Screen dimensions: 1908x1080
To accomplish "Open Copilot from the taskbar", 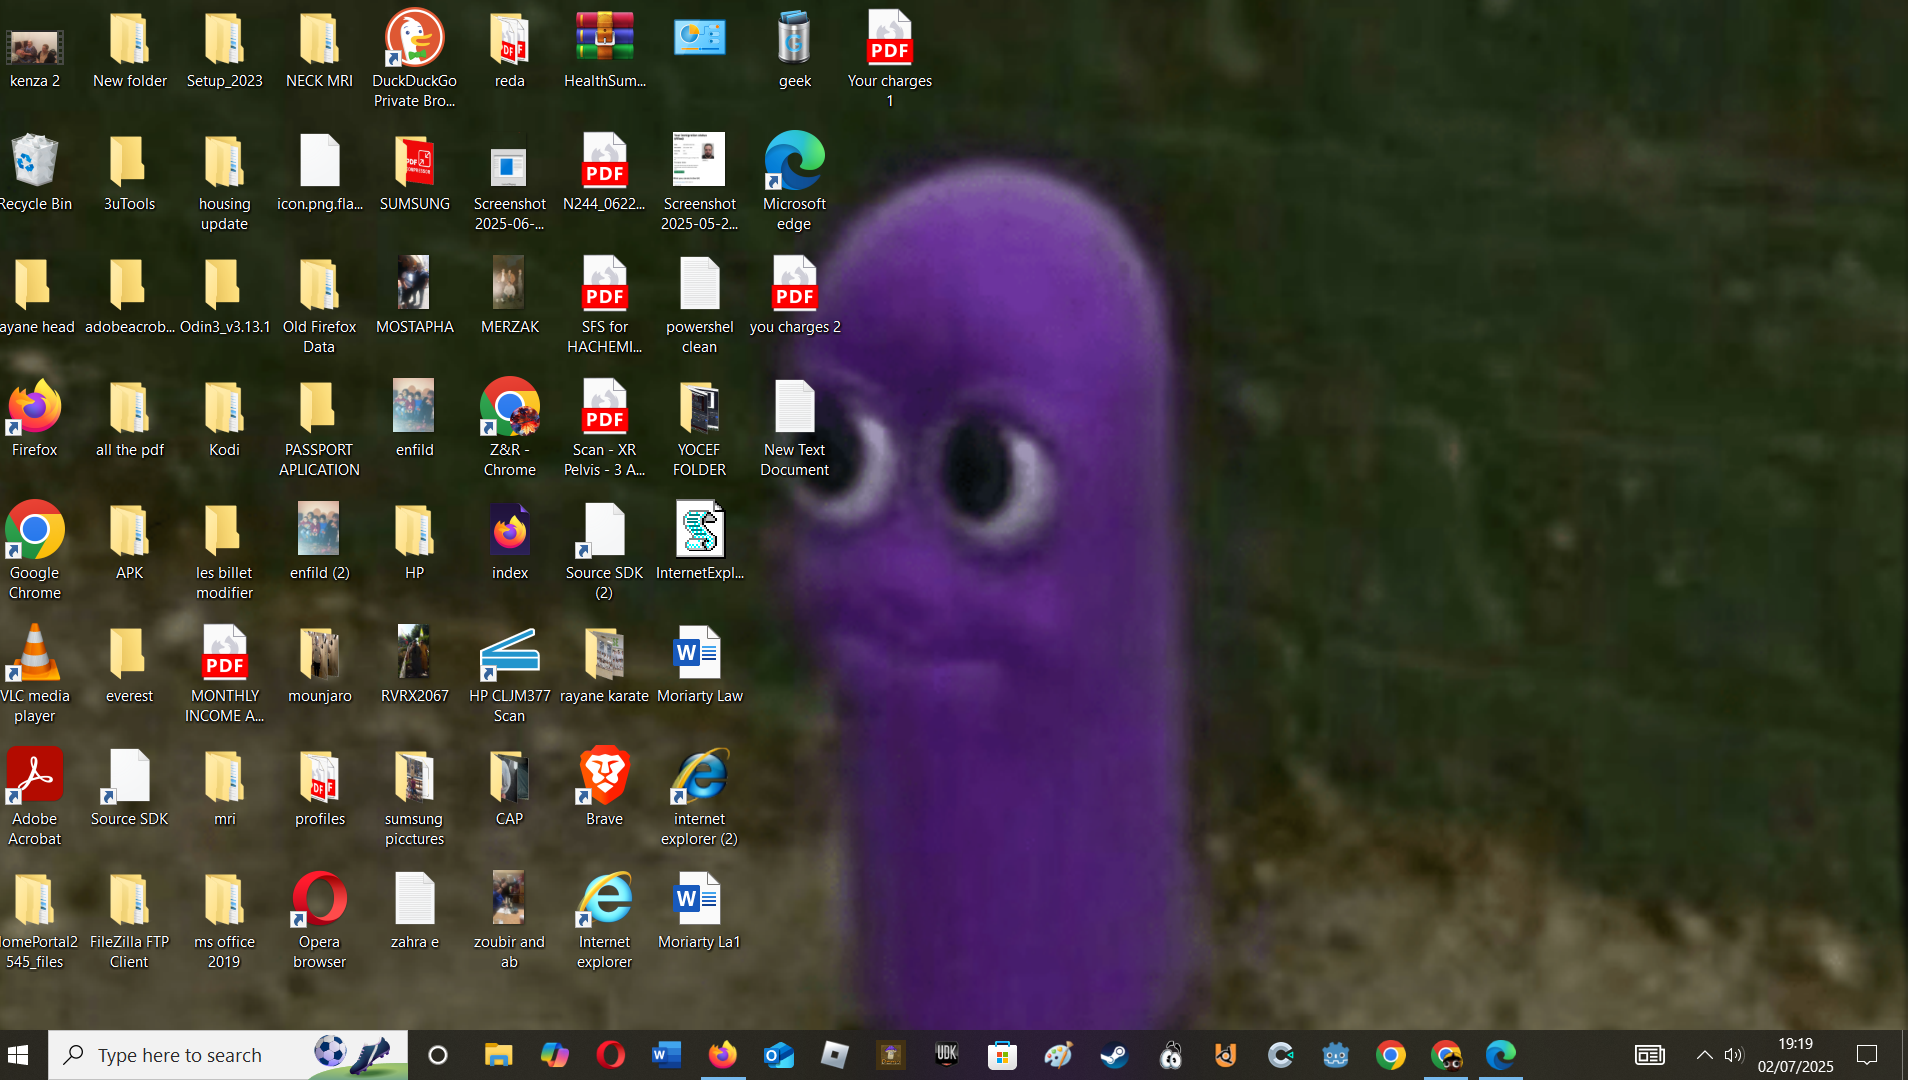I will coord(554,1055).
